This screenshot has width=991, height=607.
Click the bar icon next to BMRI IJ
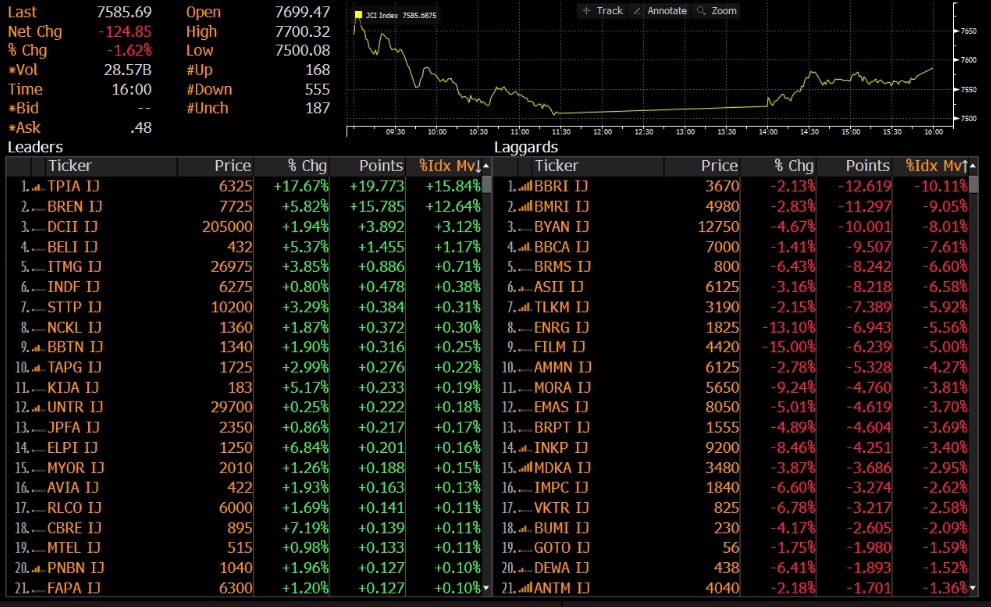(524, 206)
